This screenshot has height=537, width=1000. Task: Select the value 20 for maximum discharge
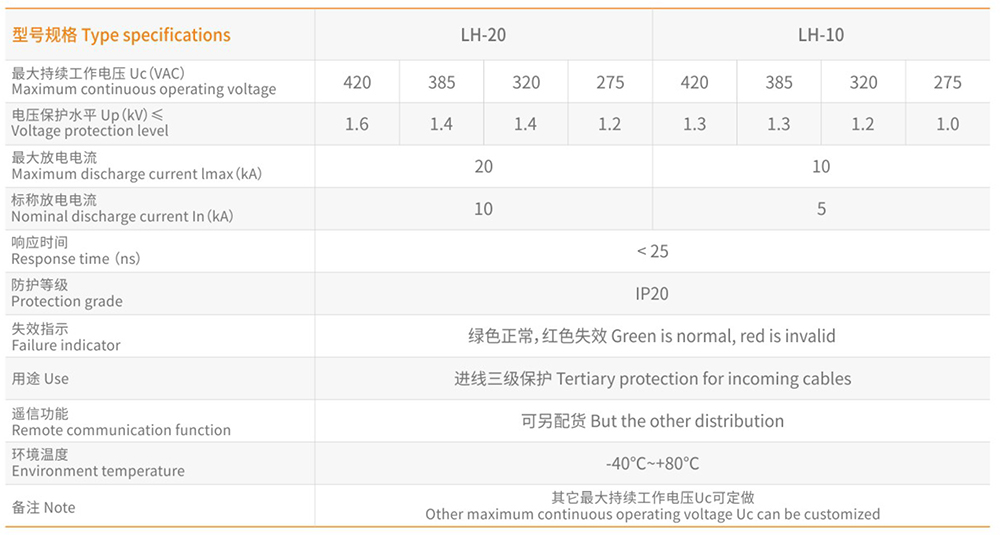483,167
